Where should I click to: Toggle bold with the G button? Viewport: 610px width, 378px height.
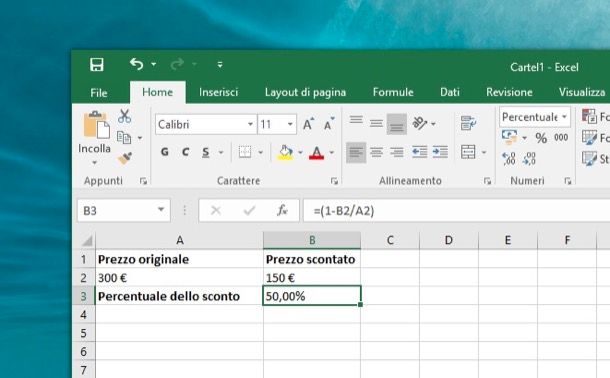point(165,152)
